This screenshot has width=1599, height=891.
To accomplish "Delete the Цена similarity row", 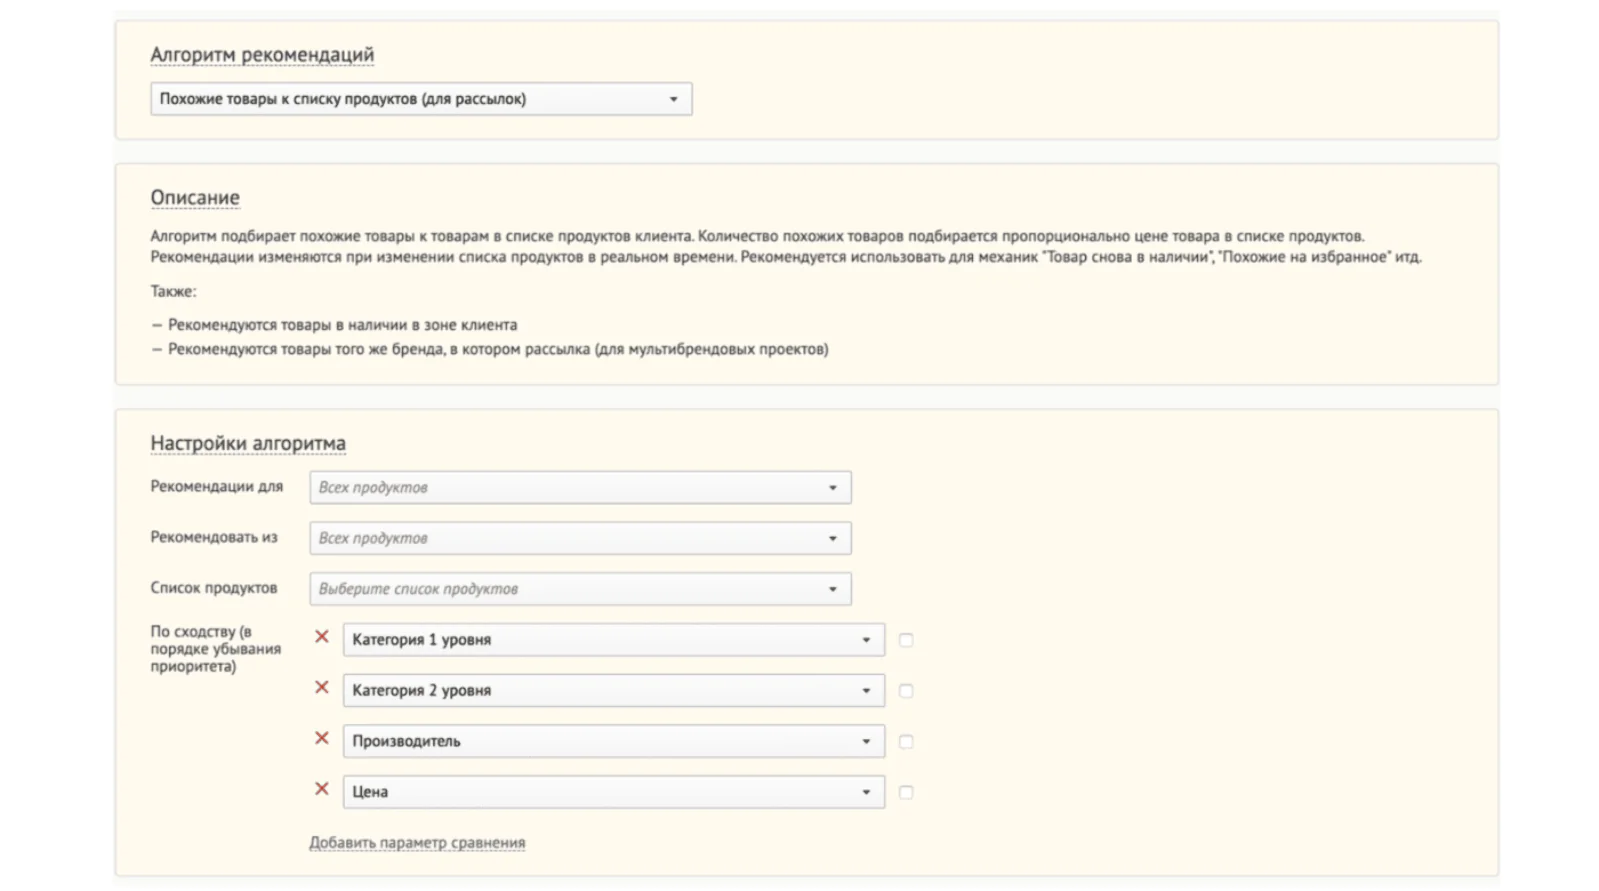I will click(322, 789).
